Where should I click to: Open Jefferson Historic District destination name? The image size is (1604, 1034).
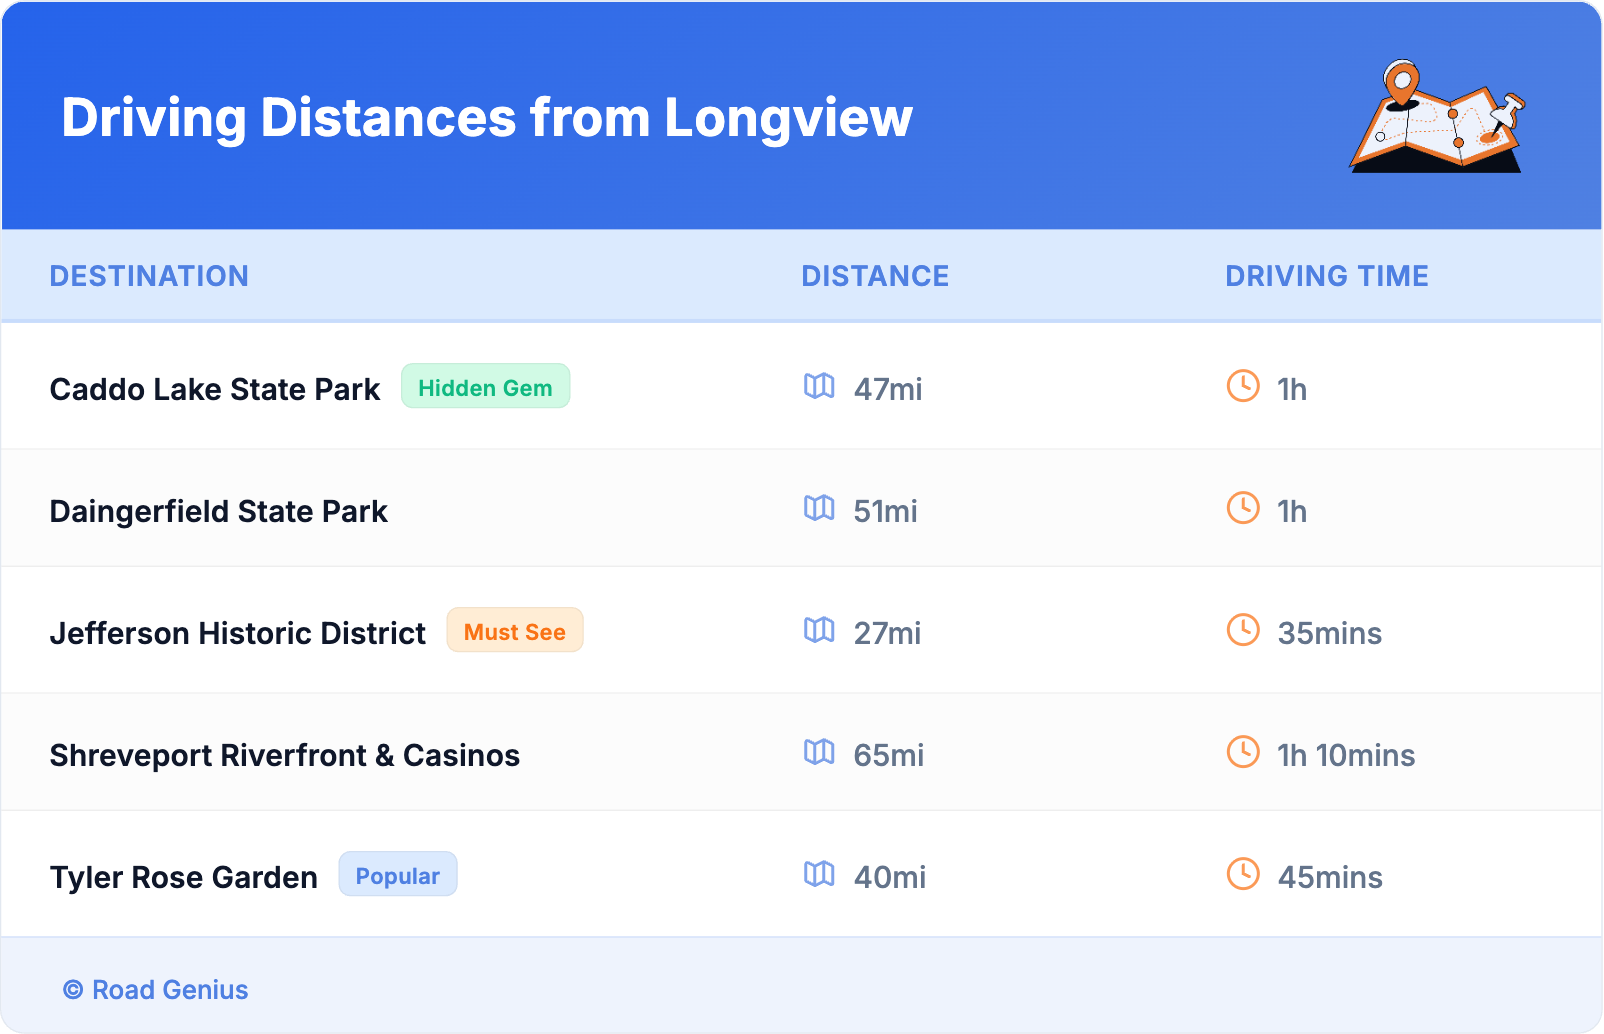coord(238,633)
